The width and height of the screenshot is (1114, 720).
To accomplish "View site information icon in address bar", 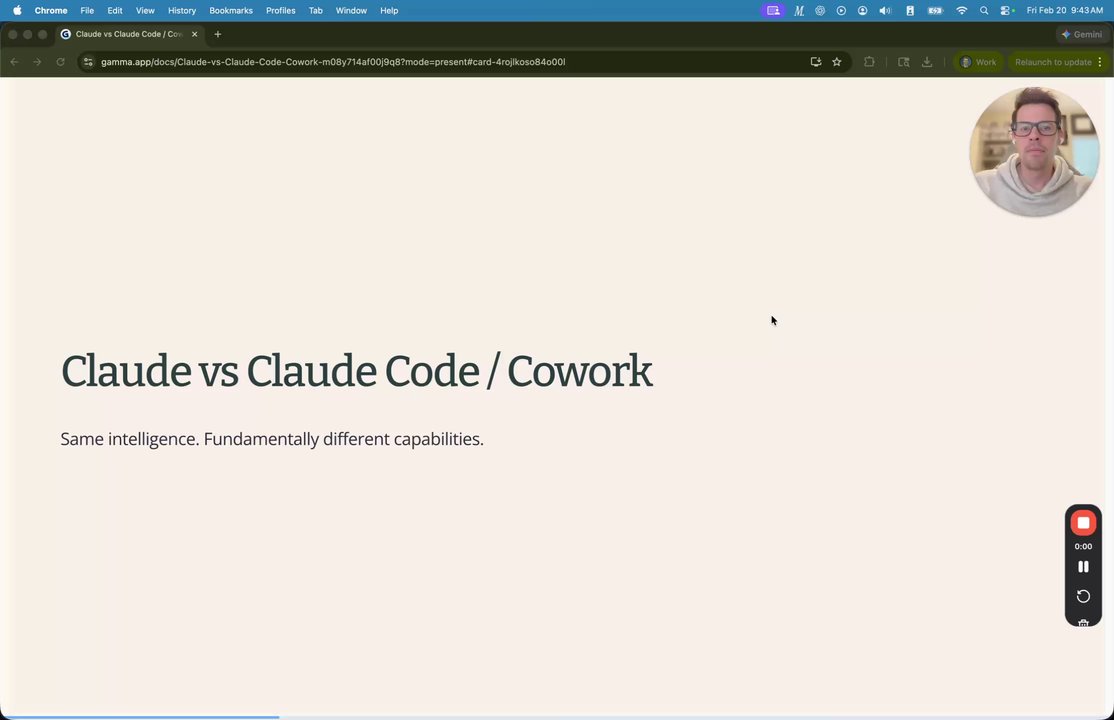I will (88, 62).
